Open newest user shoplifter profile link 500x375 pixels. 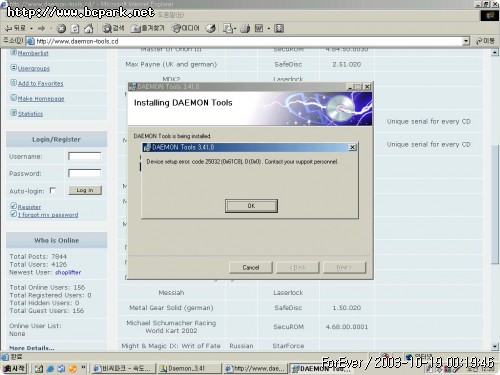[x=68, y=272]
